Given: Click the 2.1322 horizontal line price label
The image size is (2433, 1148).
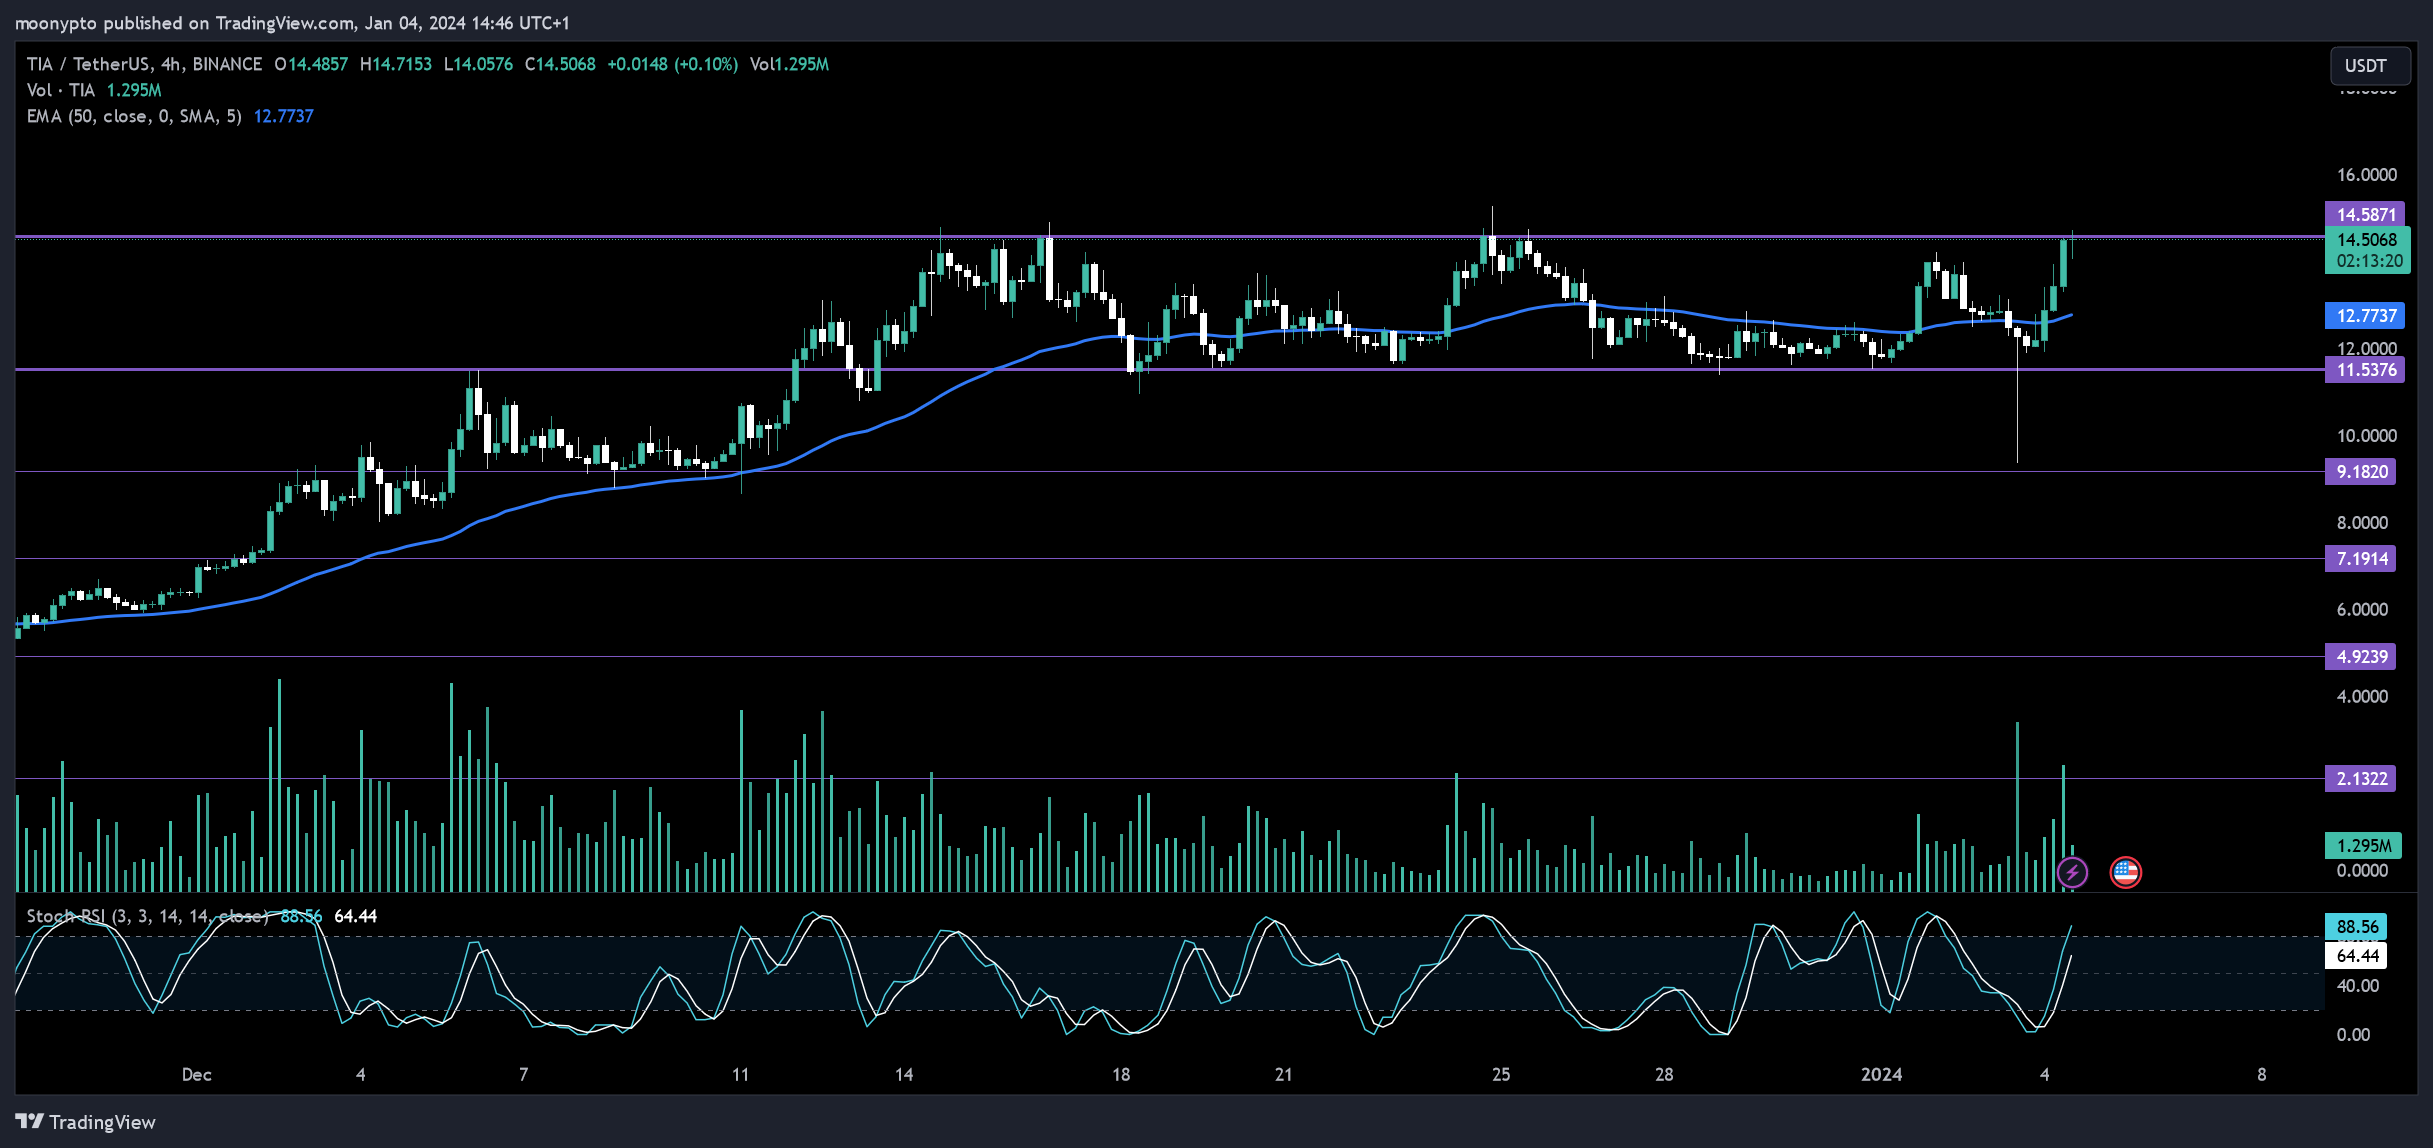Looking at the screenshot, I should [2360, 779].
